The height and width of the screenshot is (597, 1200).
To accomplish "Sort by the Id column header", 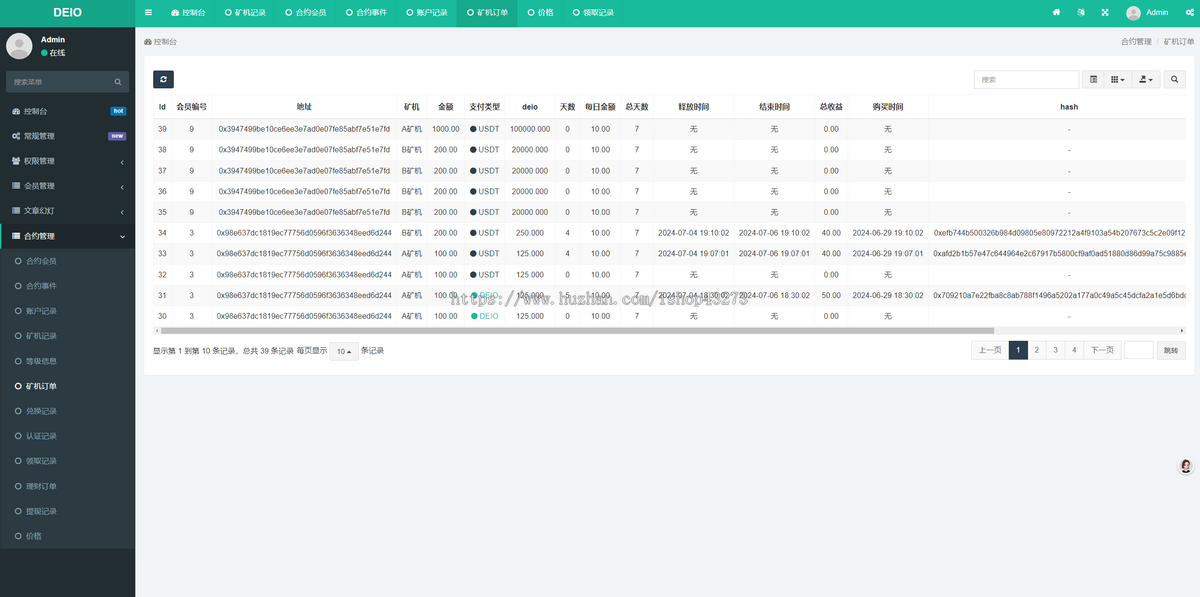I will tap(162, 106).
